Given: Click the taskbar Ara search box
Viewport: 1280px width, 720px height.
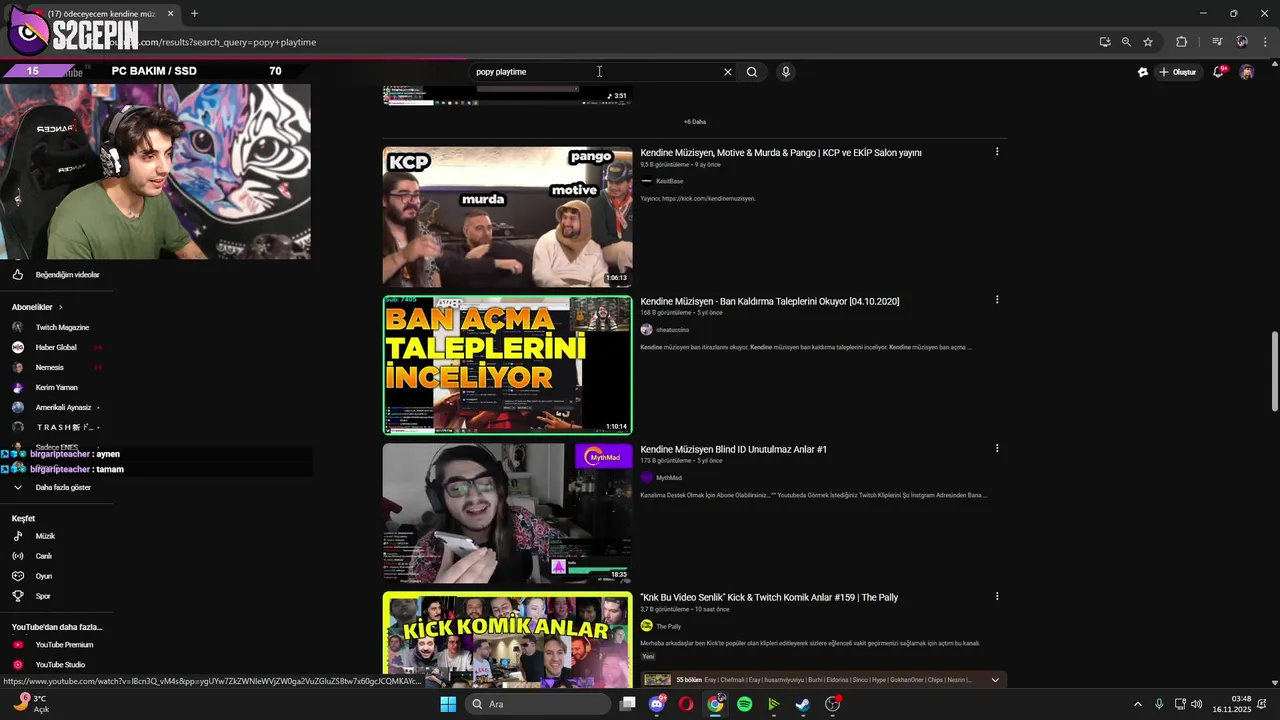Looking at the screenshot, I should [x=538, y=704].
